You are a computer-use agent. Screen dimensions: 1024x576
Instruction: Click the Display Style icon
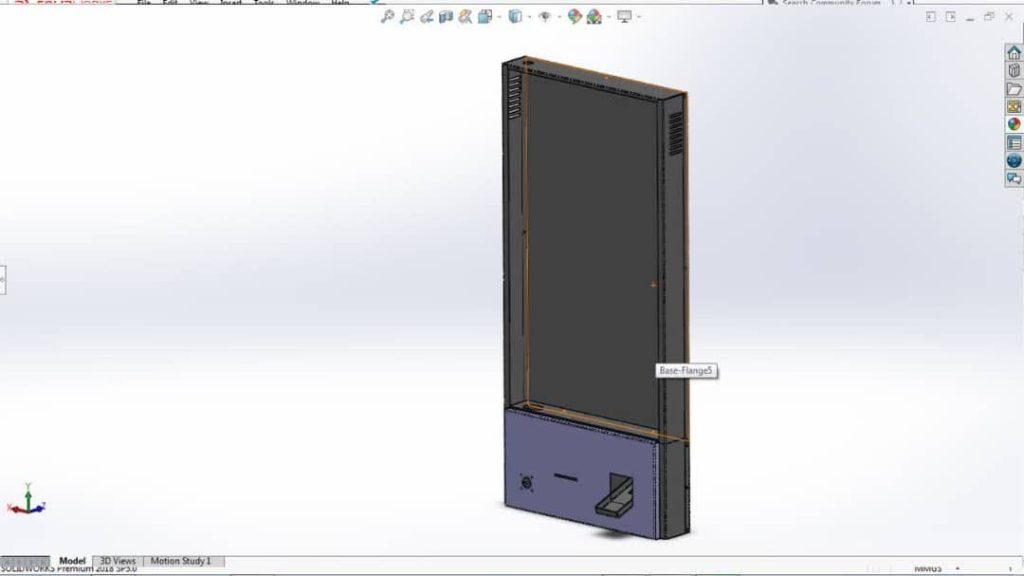click(515, 16)
